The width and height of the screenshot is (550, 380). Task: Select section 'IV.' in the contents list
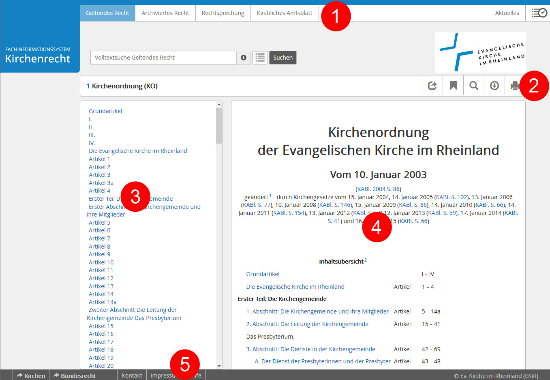pos(92,143)
